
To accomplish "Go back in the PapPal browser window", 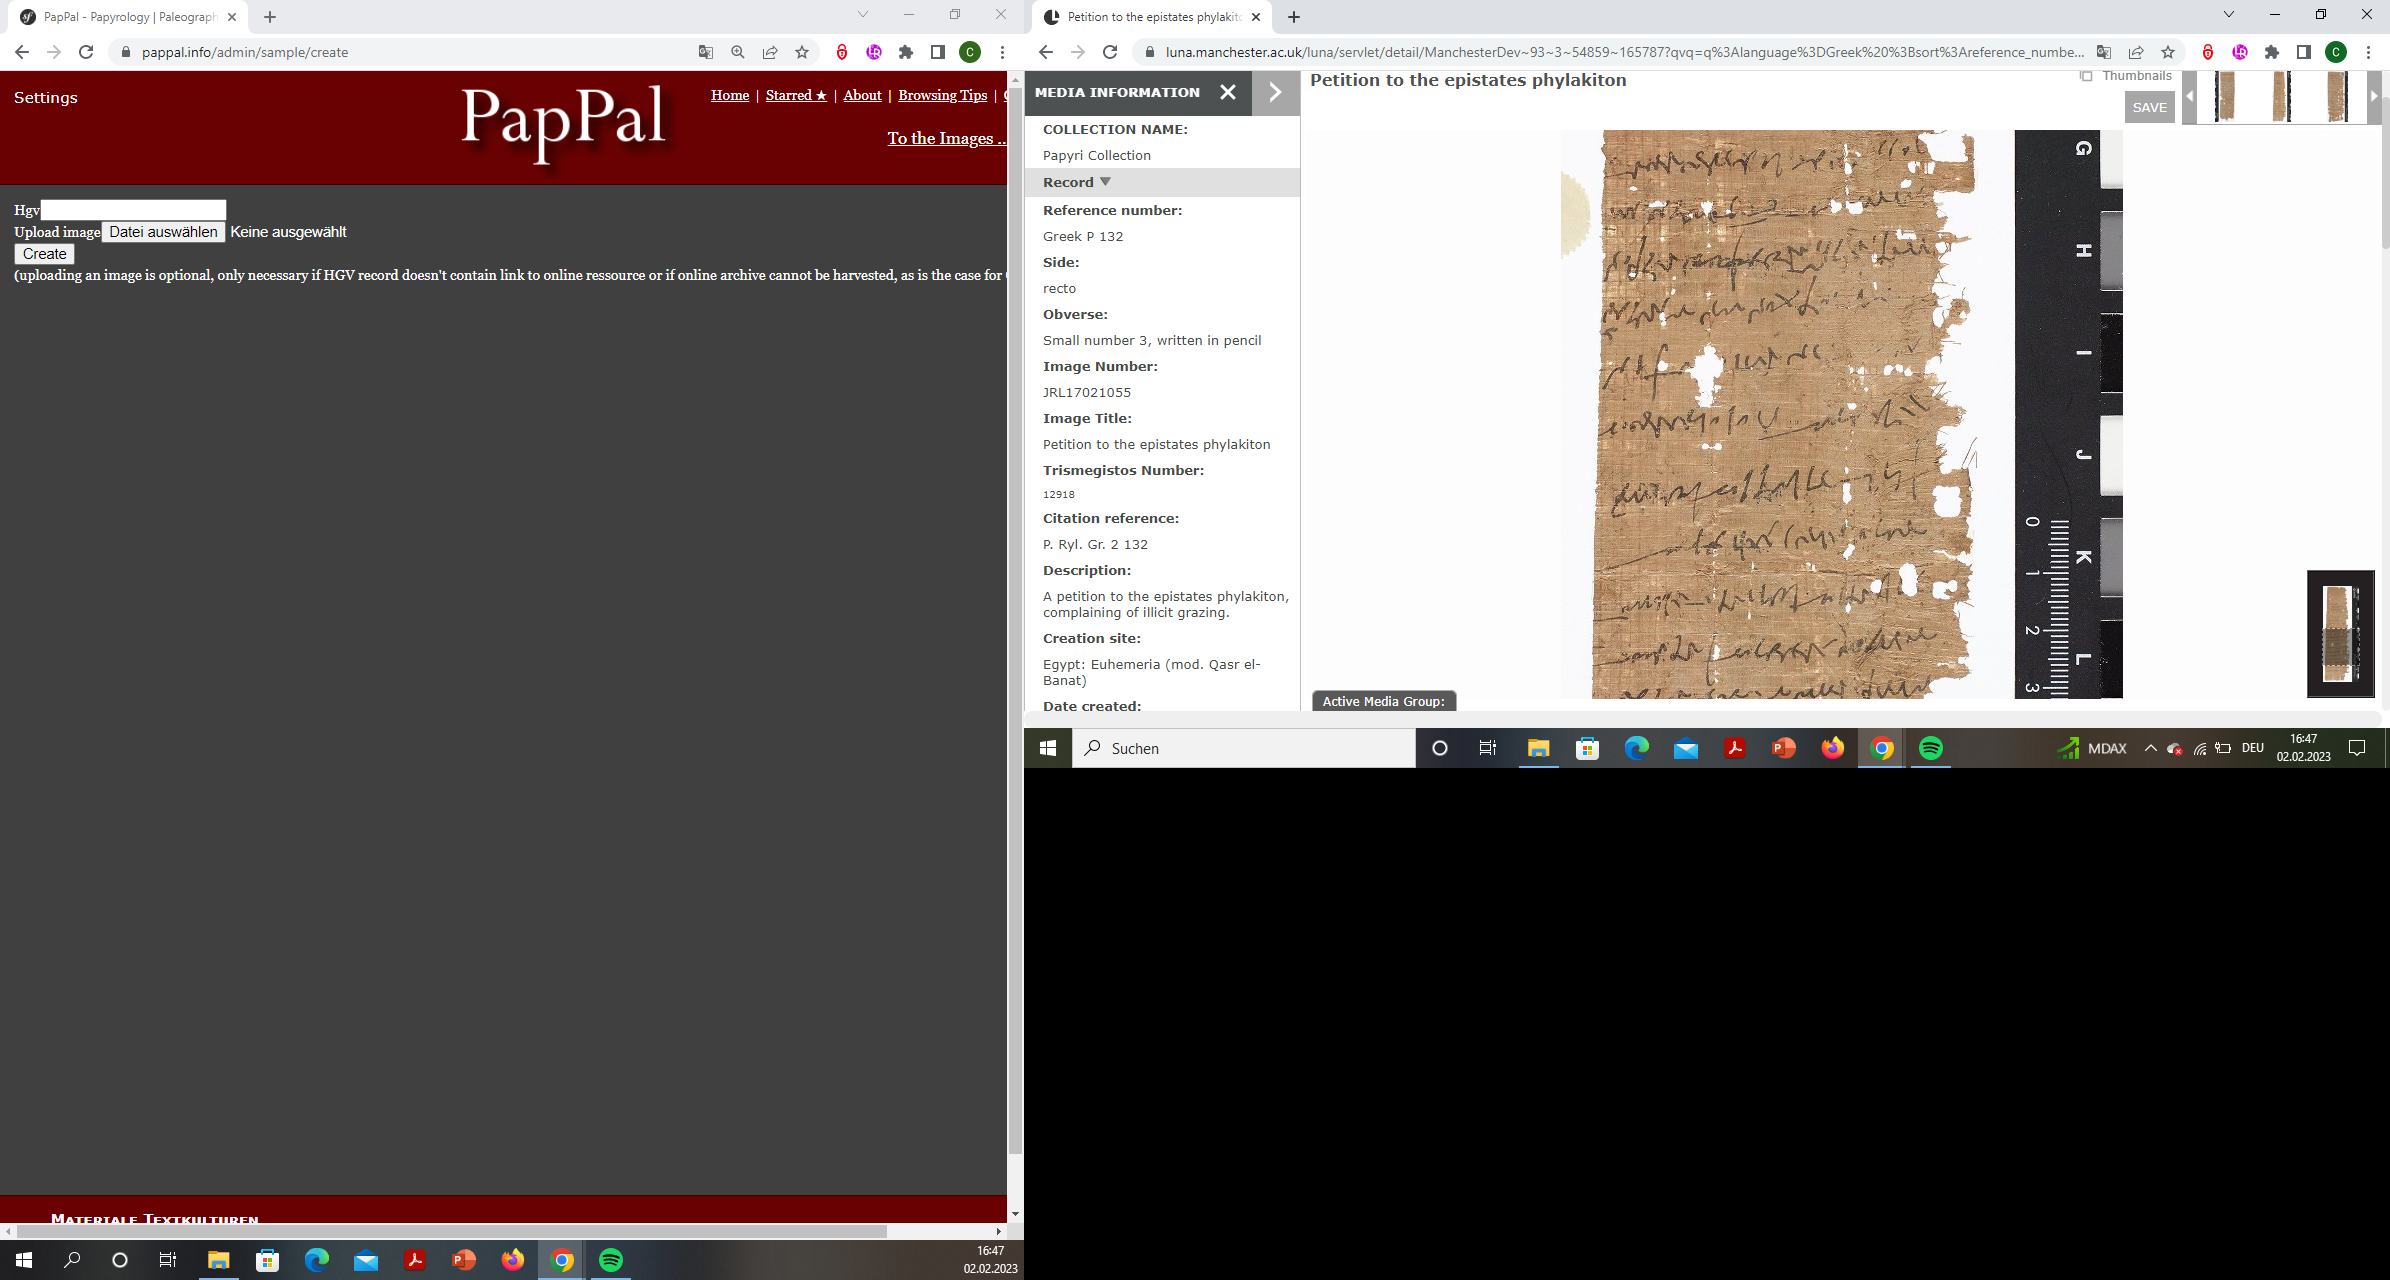I will point(22,52).
